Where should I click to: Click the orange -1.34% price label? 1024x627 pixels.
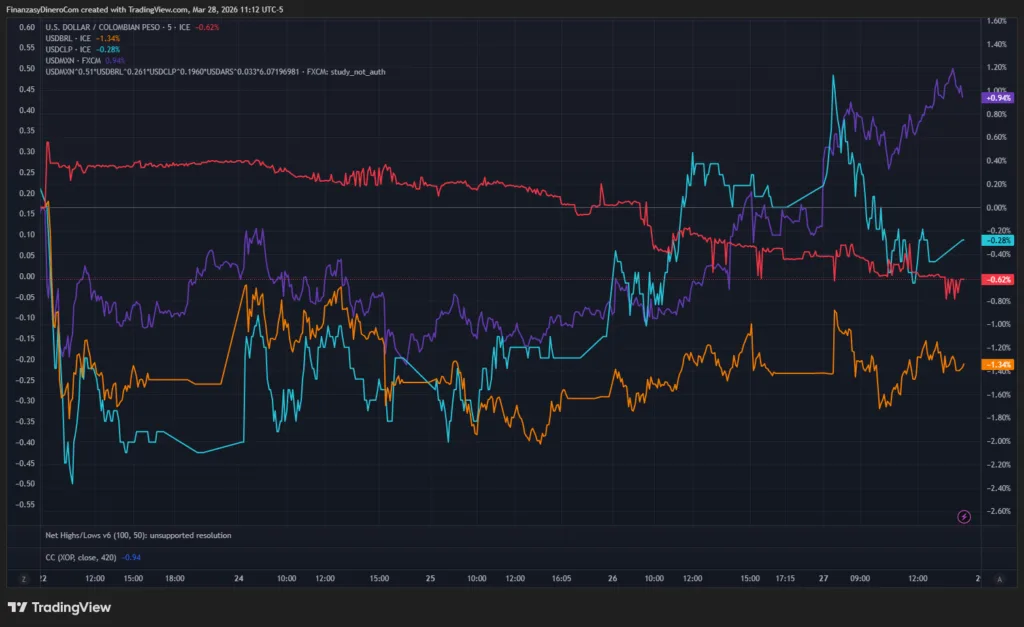998,364
